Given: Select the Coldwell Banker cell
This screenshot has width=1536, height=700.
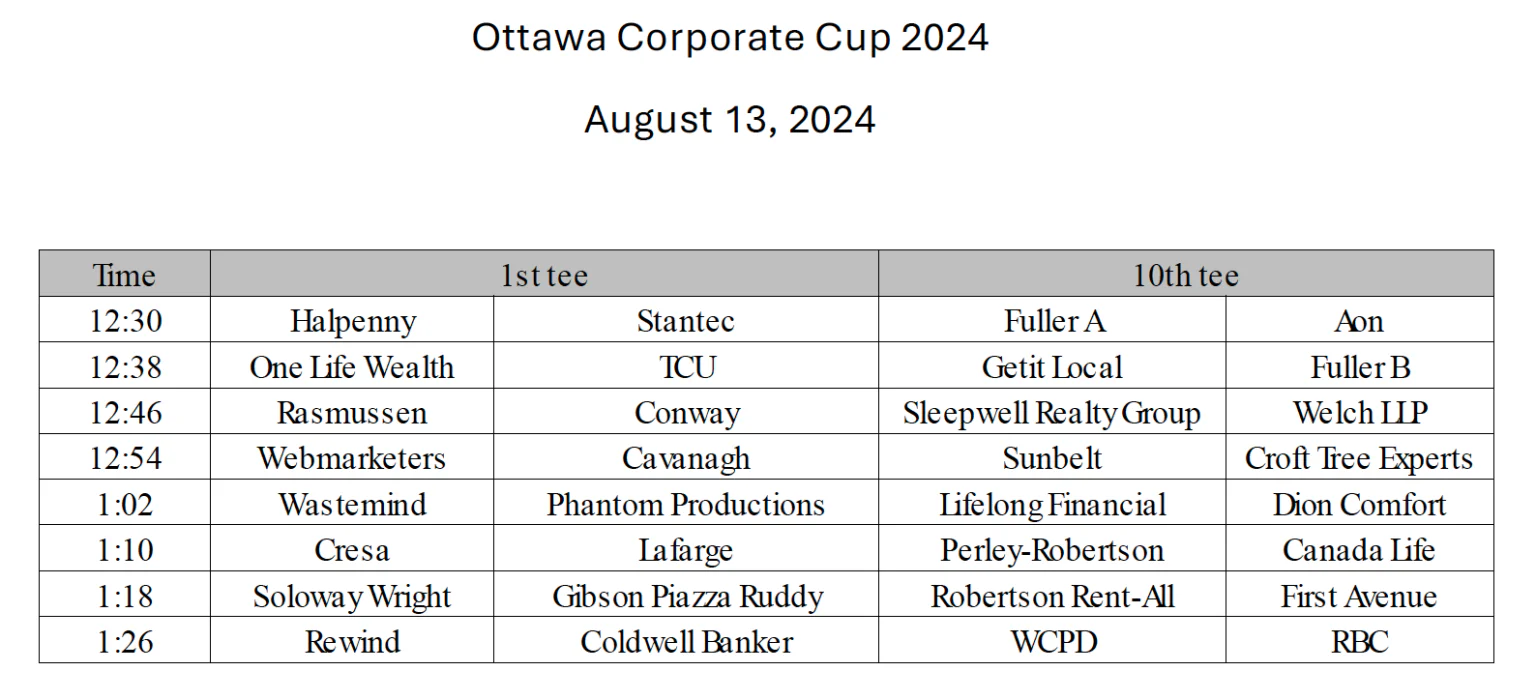Looking at the screenshot, I should tap(685, 642).
